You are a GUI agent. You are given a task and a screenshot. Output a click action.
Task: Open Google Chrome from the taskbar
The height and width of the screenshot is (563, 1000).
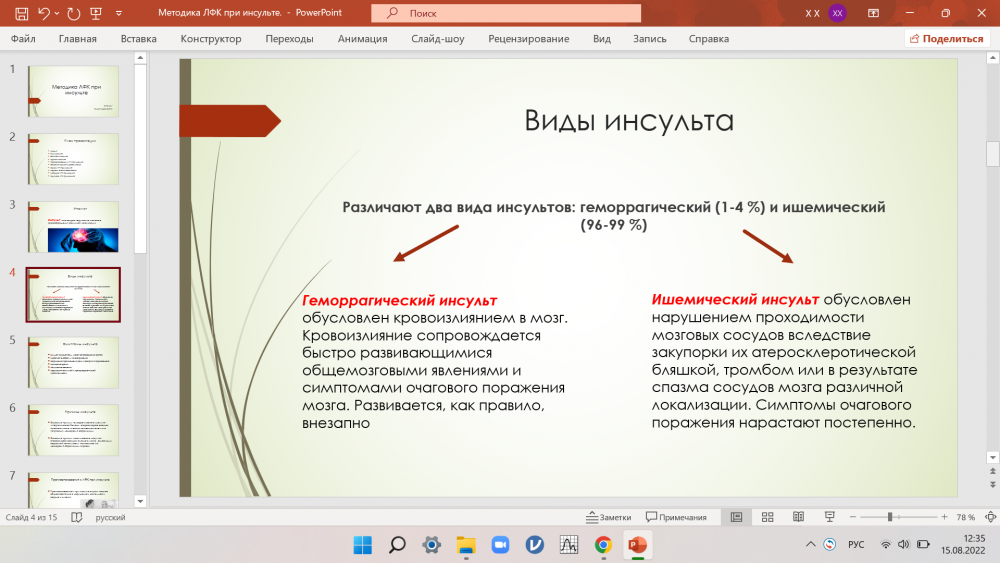602,545
